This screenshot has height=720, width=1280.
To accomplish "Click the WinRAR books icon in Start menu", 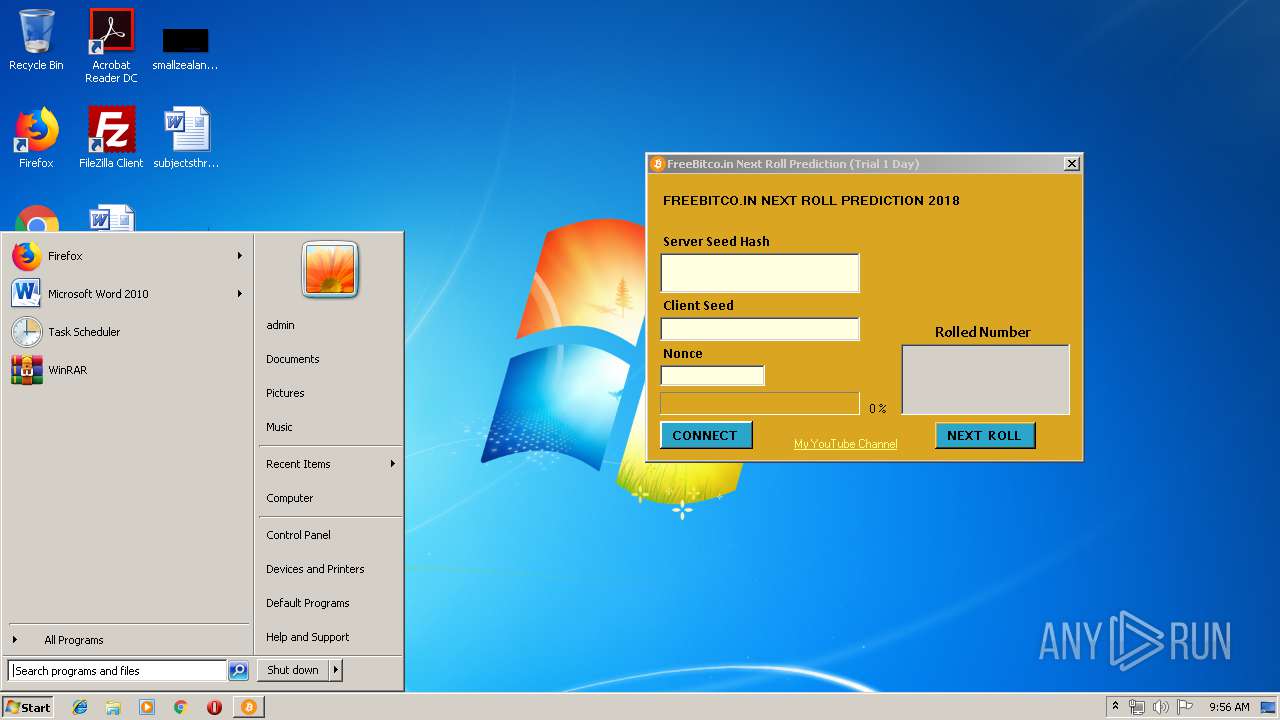I will (x=27, y=370).
